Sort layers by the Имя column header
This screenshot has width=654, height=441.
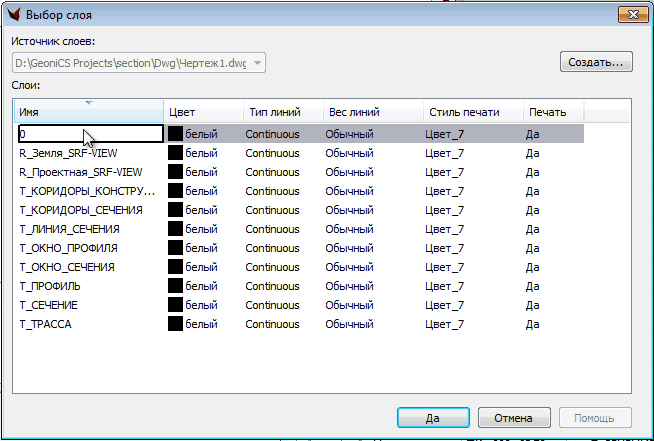pyautogui.click(x=88, y=112)
